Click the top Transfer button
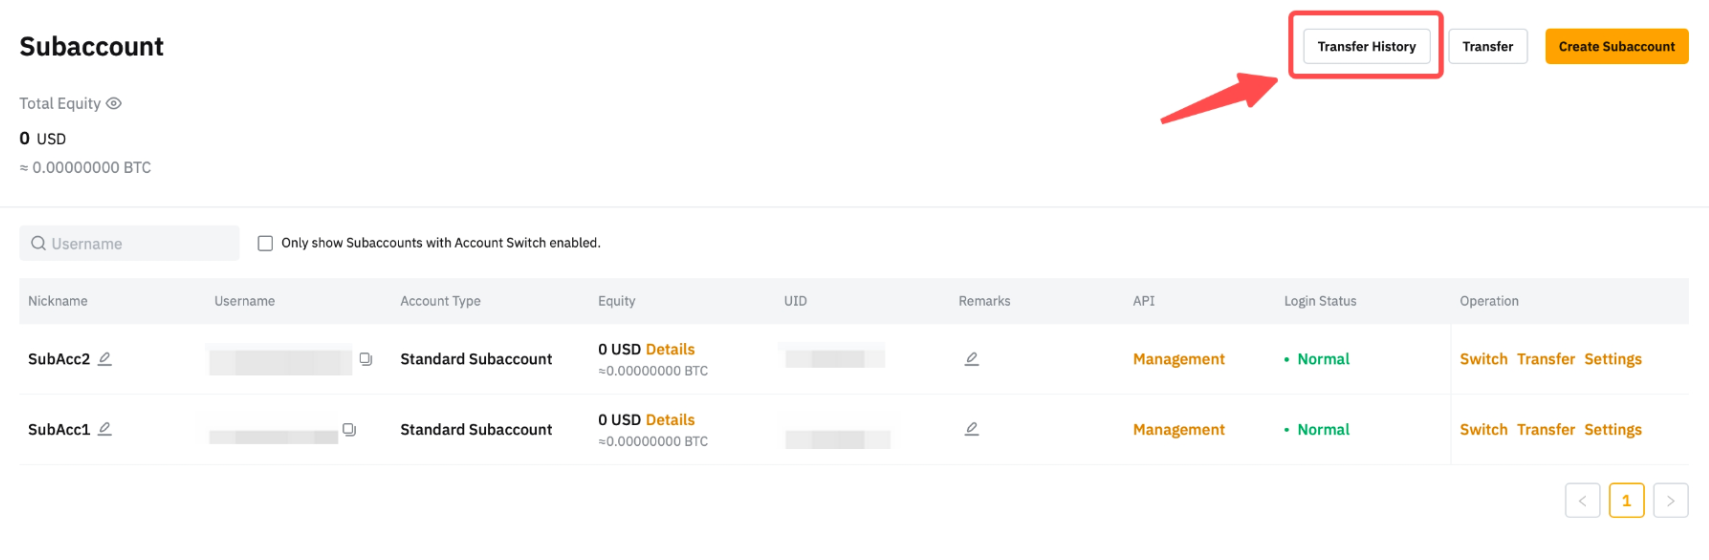This screenshot has height=560, width=1709. 1487,46
